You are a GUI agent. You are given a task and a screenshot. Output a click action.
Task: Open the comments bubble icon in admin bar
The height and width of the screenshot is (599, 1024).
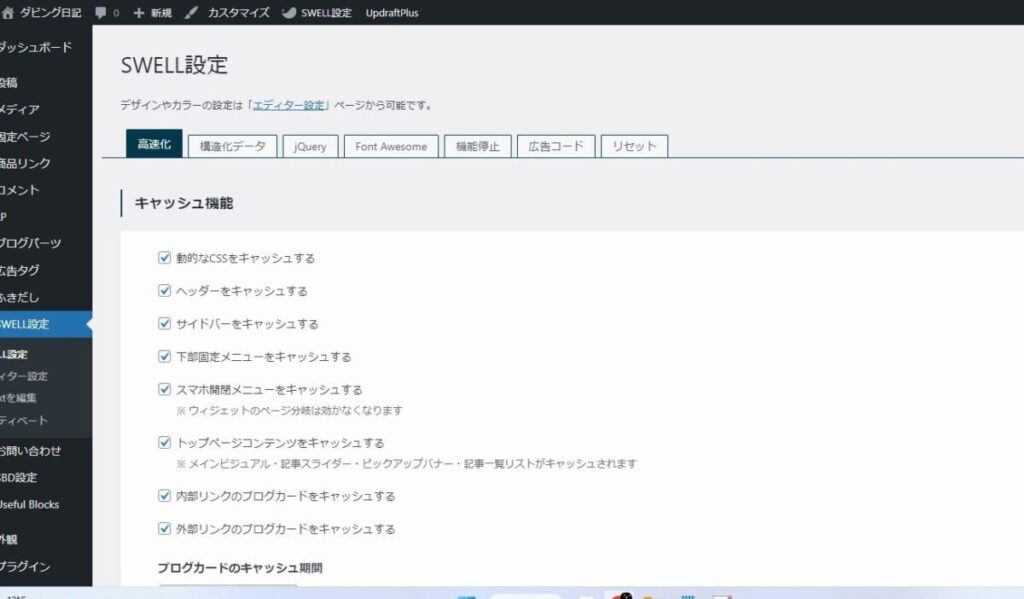[101, 12]
